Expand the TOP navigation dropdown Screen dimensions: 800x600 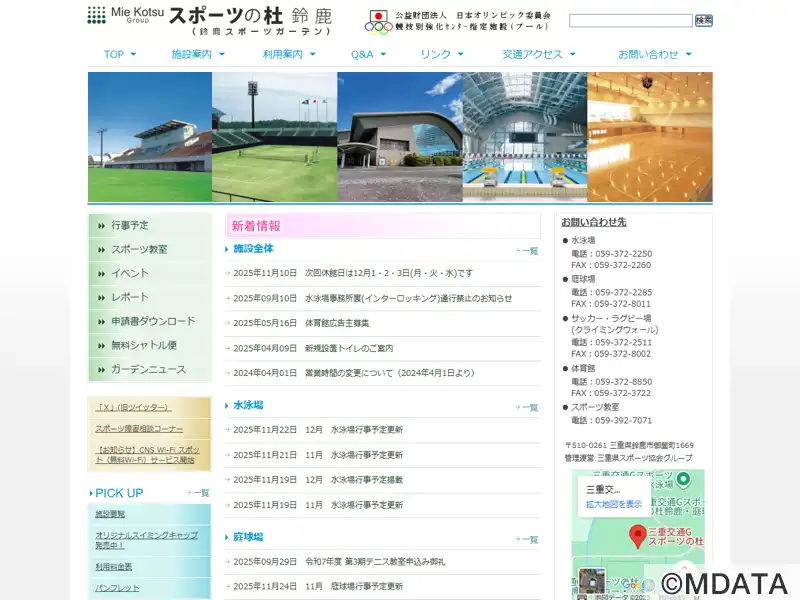coord(121,54)
